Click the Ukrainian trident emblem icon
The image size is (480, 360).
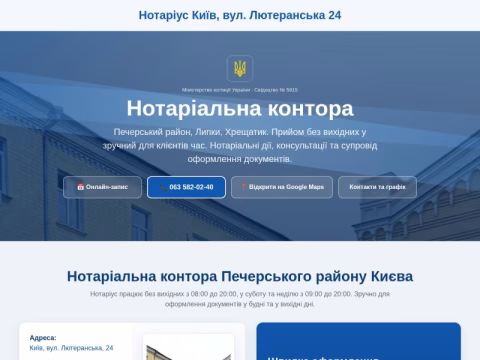coord(240,68)
